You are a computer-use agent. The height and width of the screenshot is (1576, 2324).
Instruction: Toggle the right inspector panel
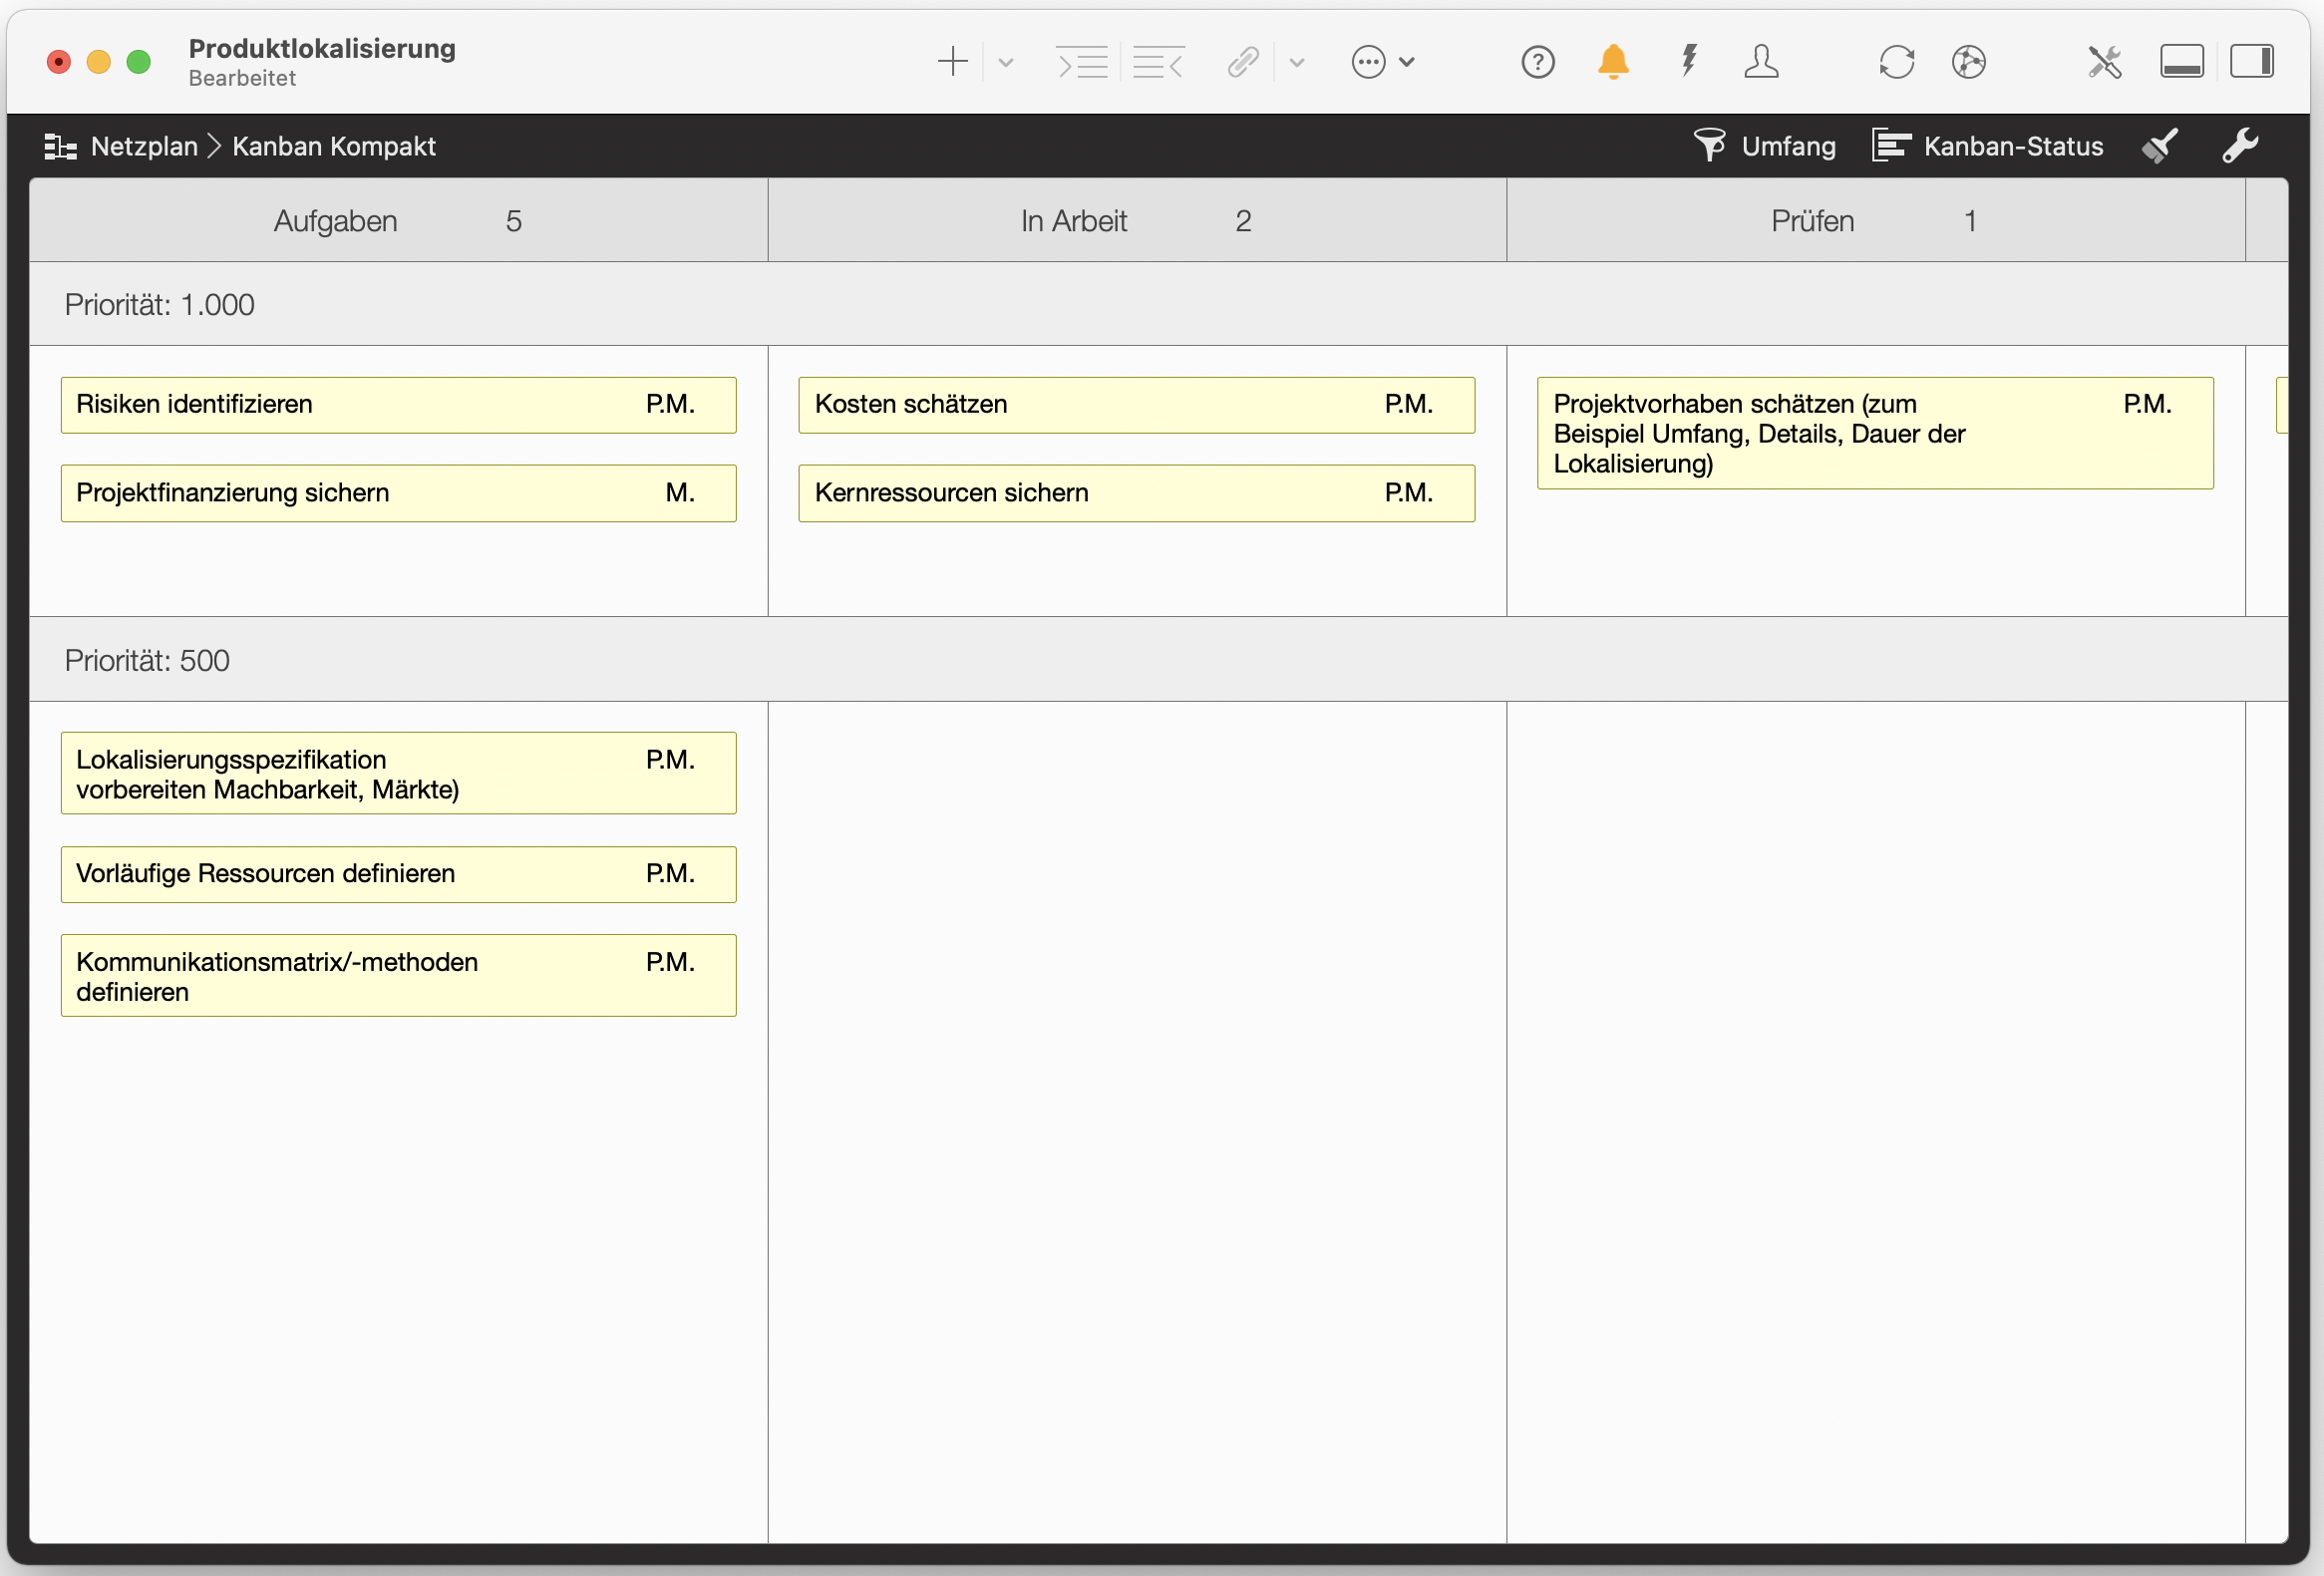(2253, 62)
